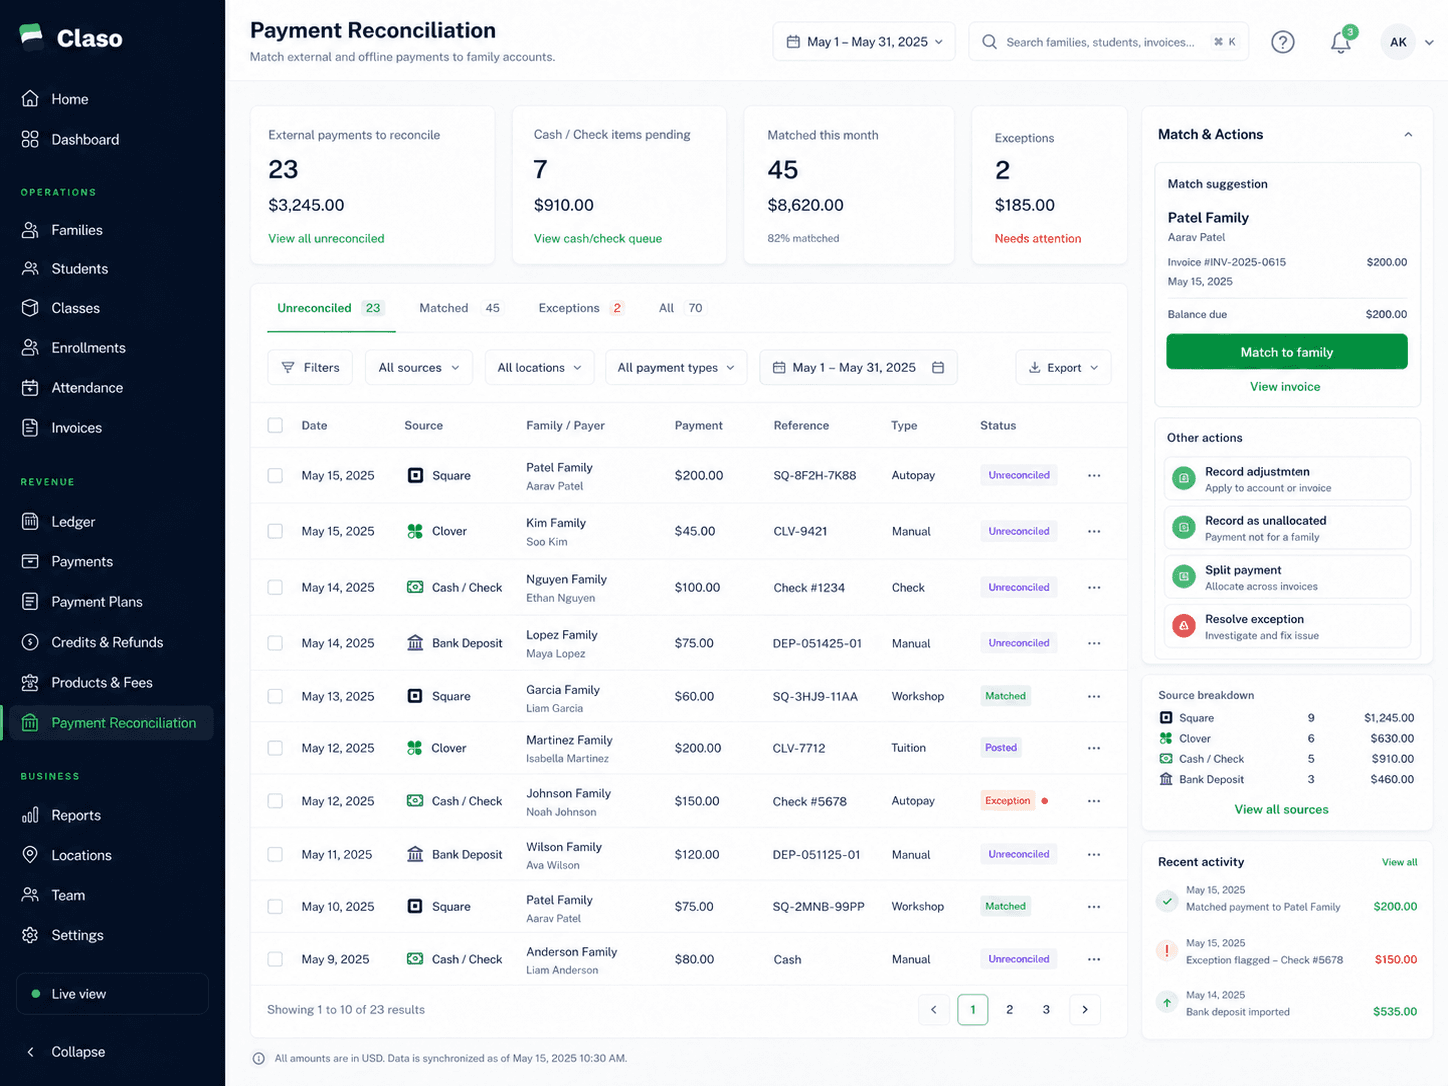The height and width of the screenshot is (1086, 1448).
Task: Choose Record as unallocated action
Action: click(x=1287, y=528)
